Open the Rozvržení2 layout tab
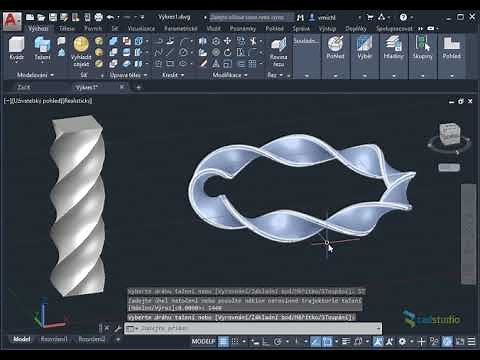The width and height of the screenshot is (480, 360). coord(92,339)
